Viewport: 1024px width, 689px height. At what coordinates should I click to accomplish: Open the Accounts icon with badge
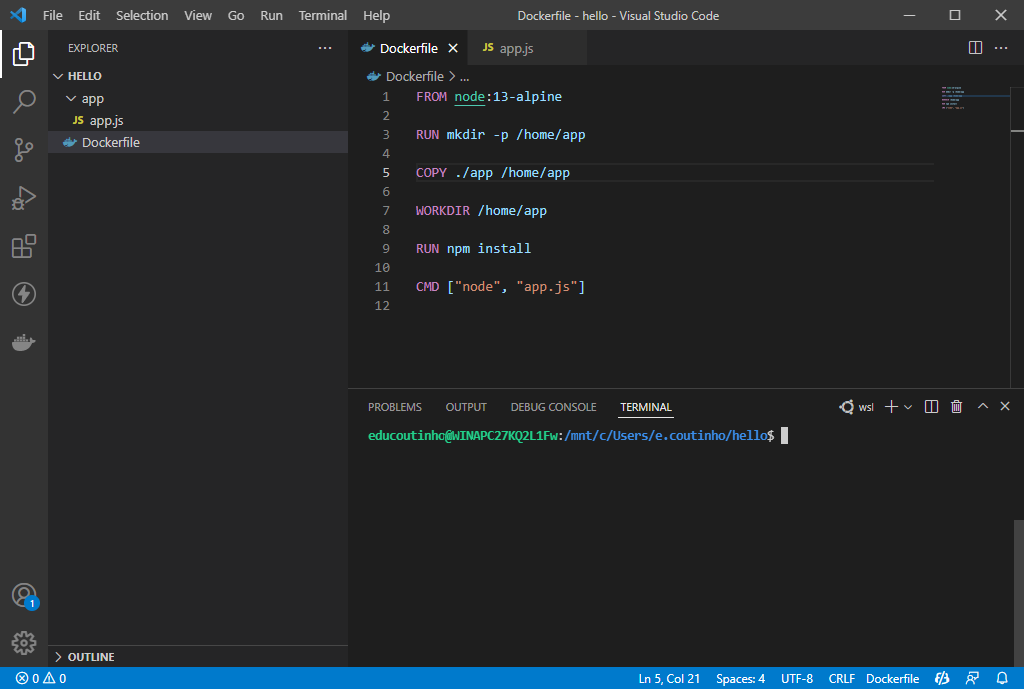tap(25, 596)
